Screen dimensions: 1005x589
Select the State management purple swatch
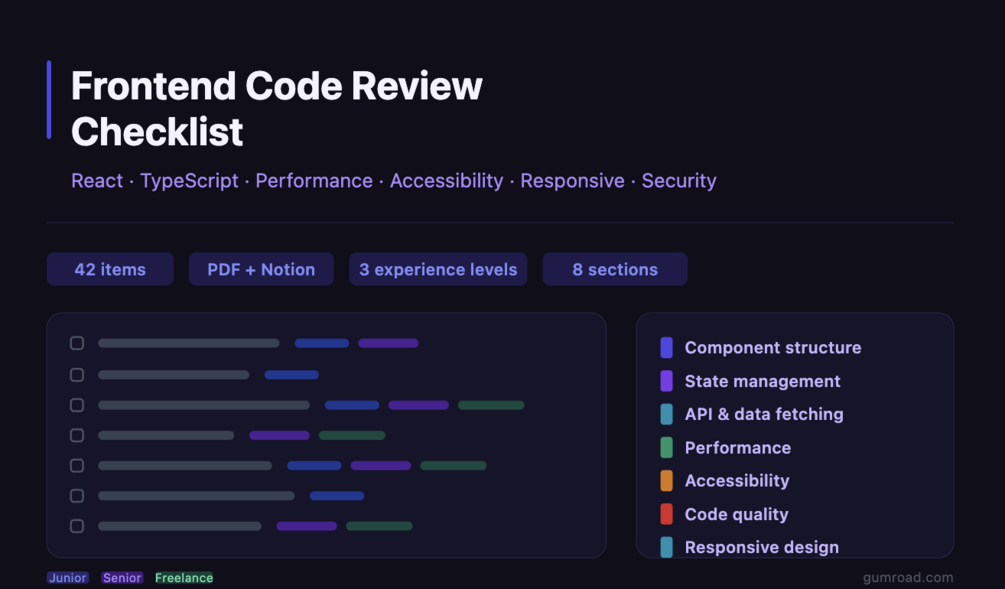[667, 381]
